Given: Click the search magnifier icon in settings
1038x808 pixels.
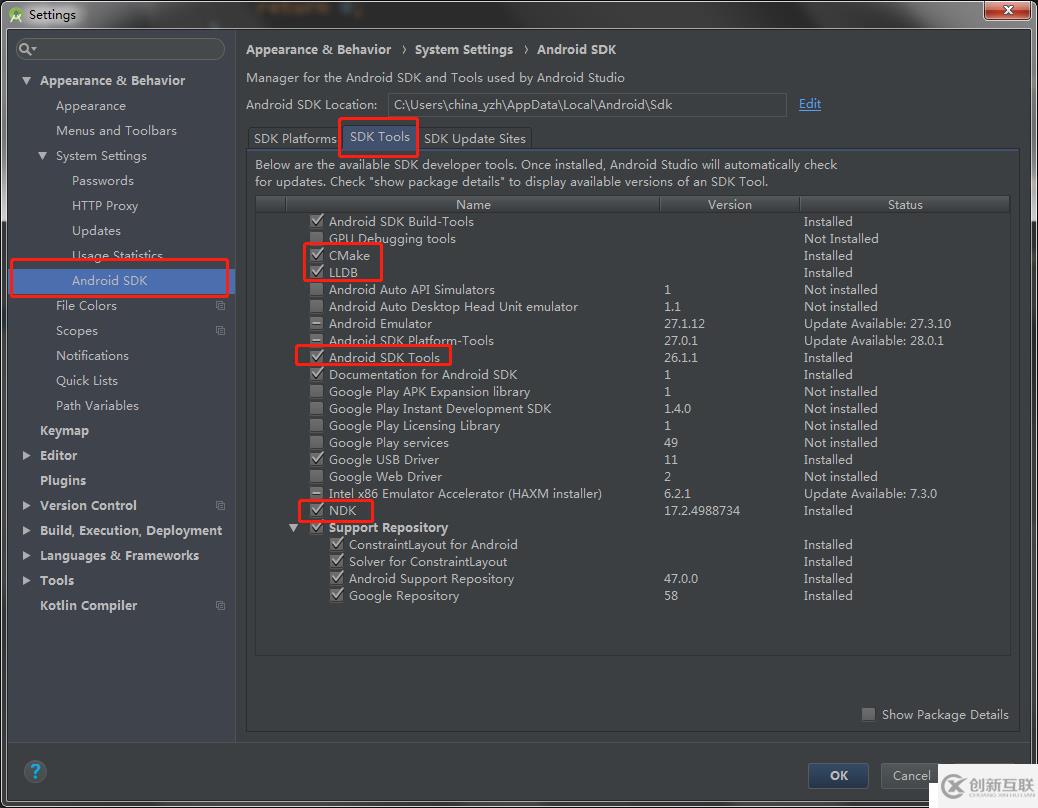Looking at the screenshot, I should click(26, 49).
